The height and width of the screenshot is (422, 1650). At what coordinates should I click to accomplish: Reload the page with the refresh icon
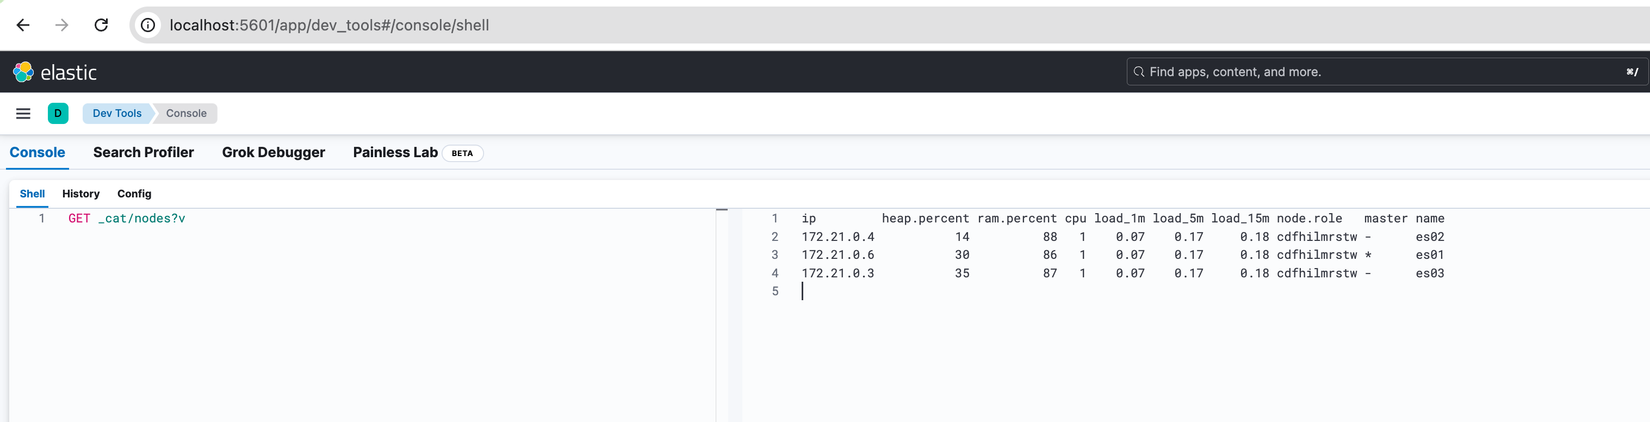tap(101, 25)
